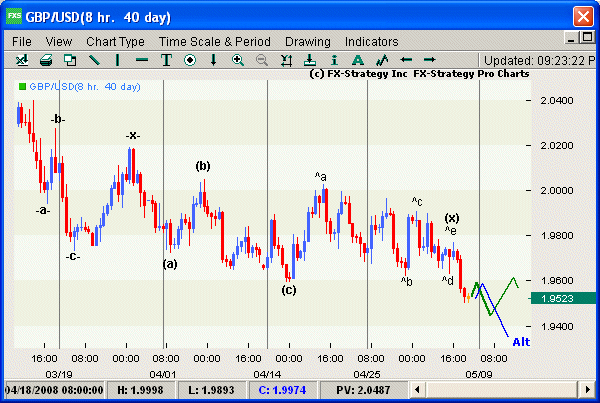Open the Time Scale & Period menu

(x=215, y=41)
